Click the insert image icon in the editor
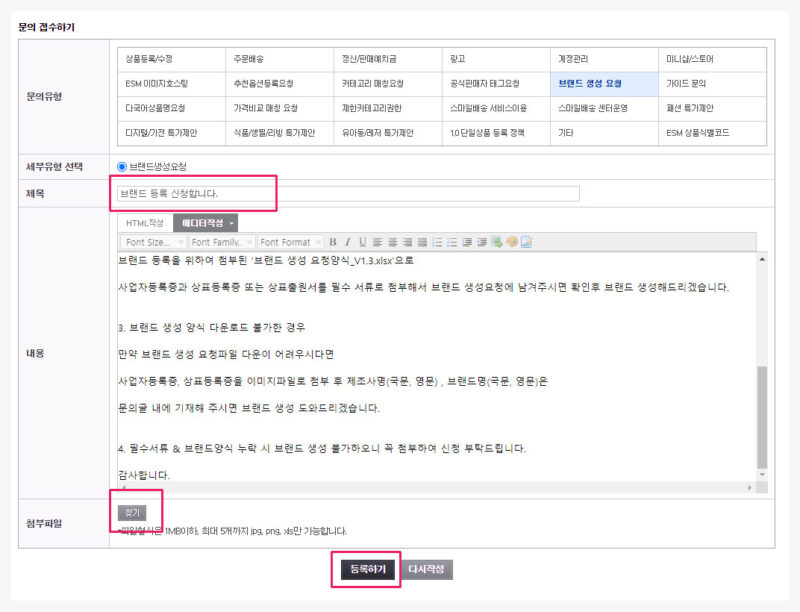The image size is (800, 612). (526, 242)
